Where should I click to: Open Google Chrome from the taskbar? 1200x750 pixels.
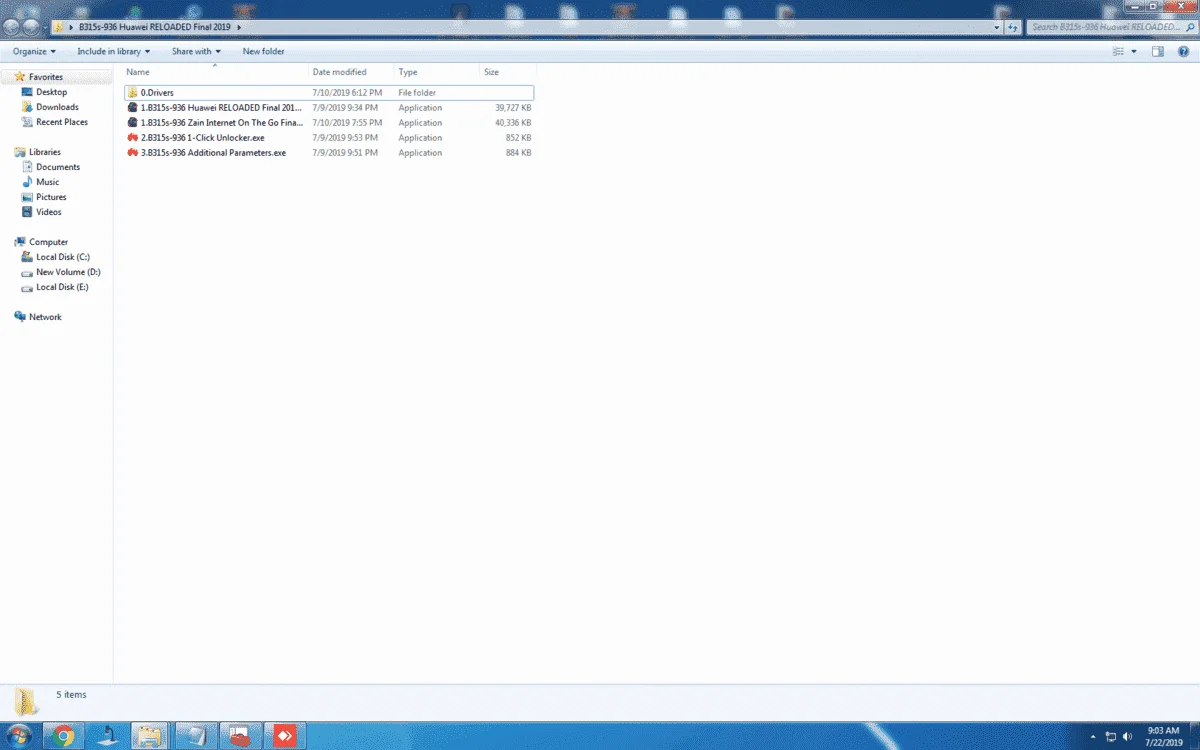[63, 736]
